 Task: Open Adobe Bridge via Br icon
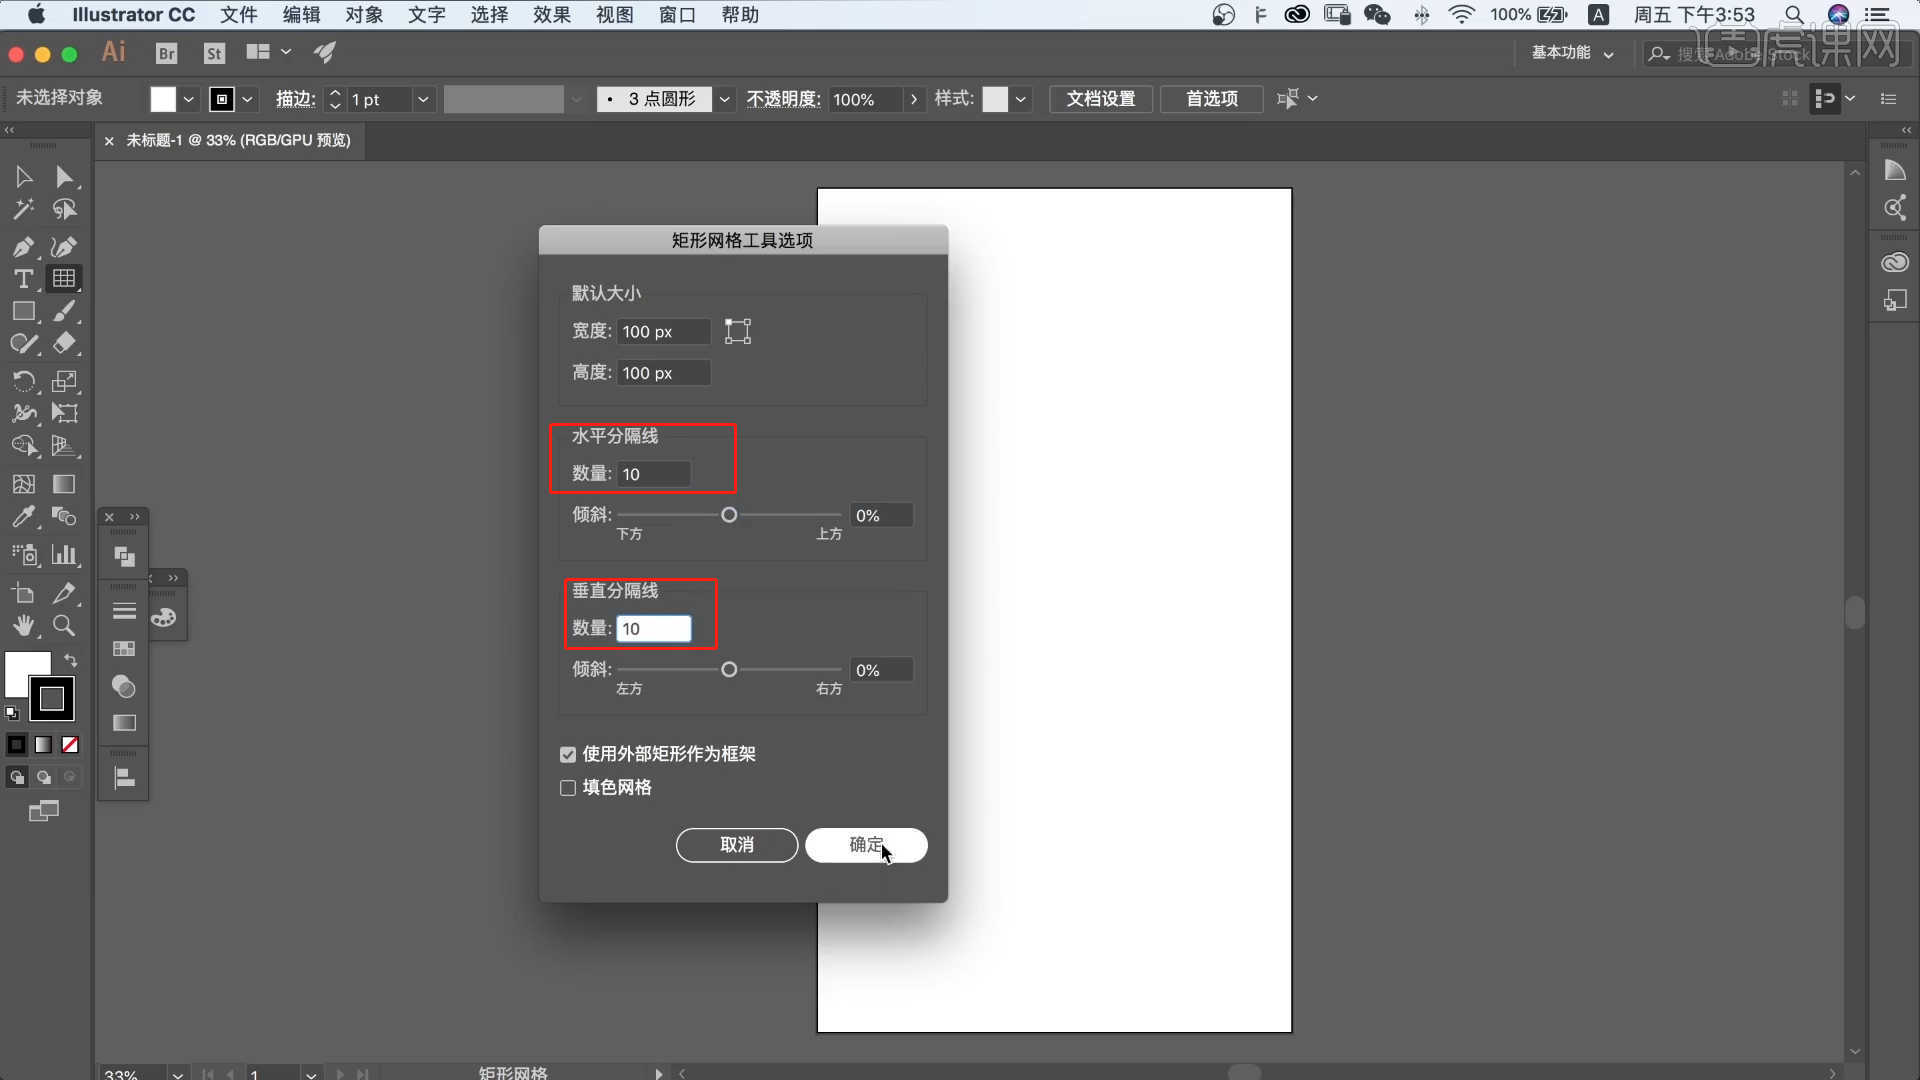167,53
